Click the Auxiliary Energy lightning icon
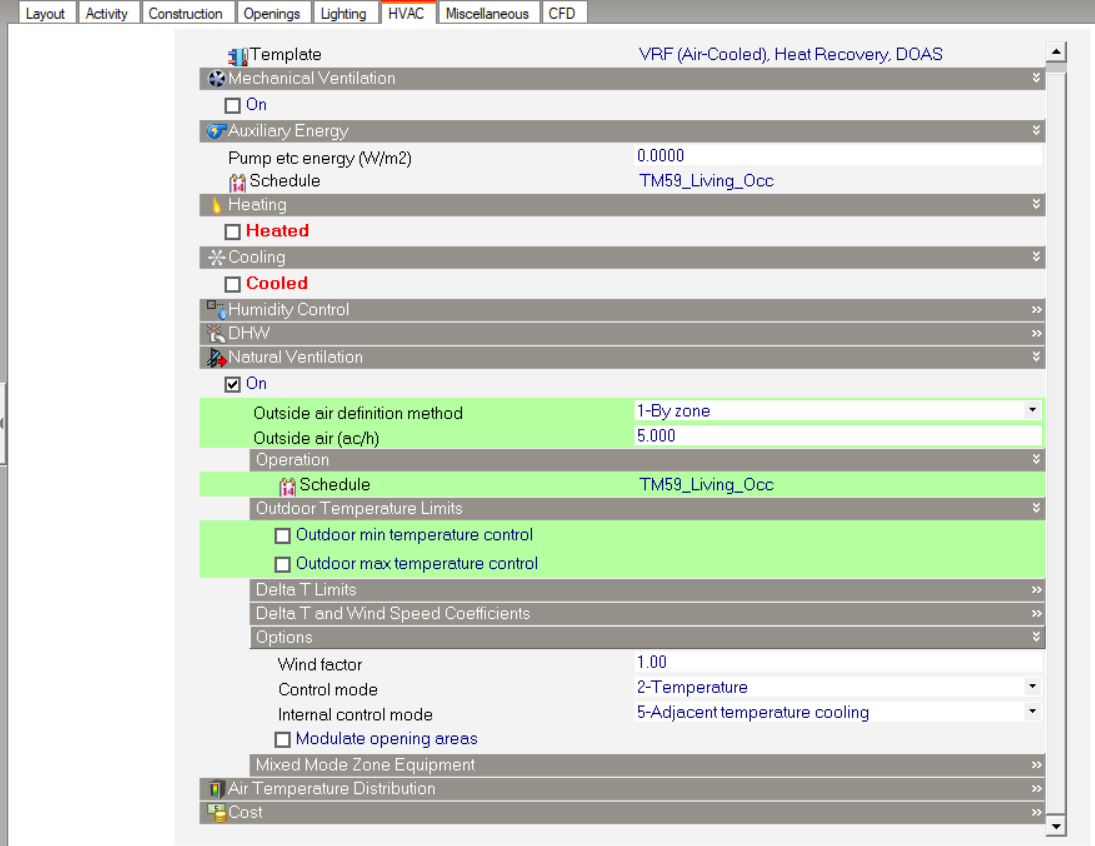Image resolution: width=1095 pixels, height=846 pixels. tap(216, 131)
